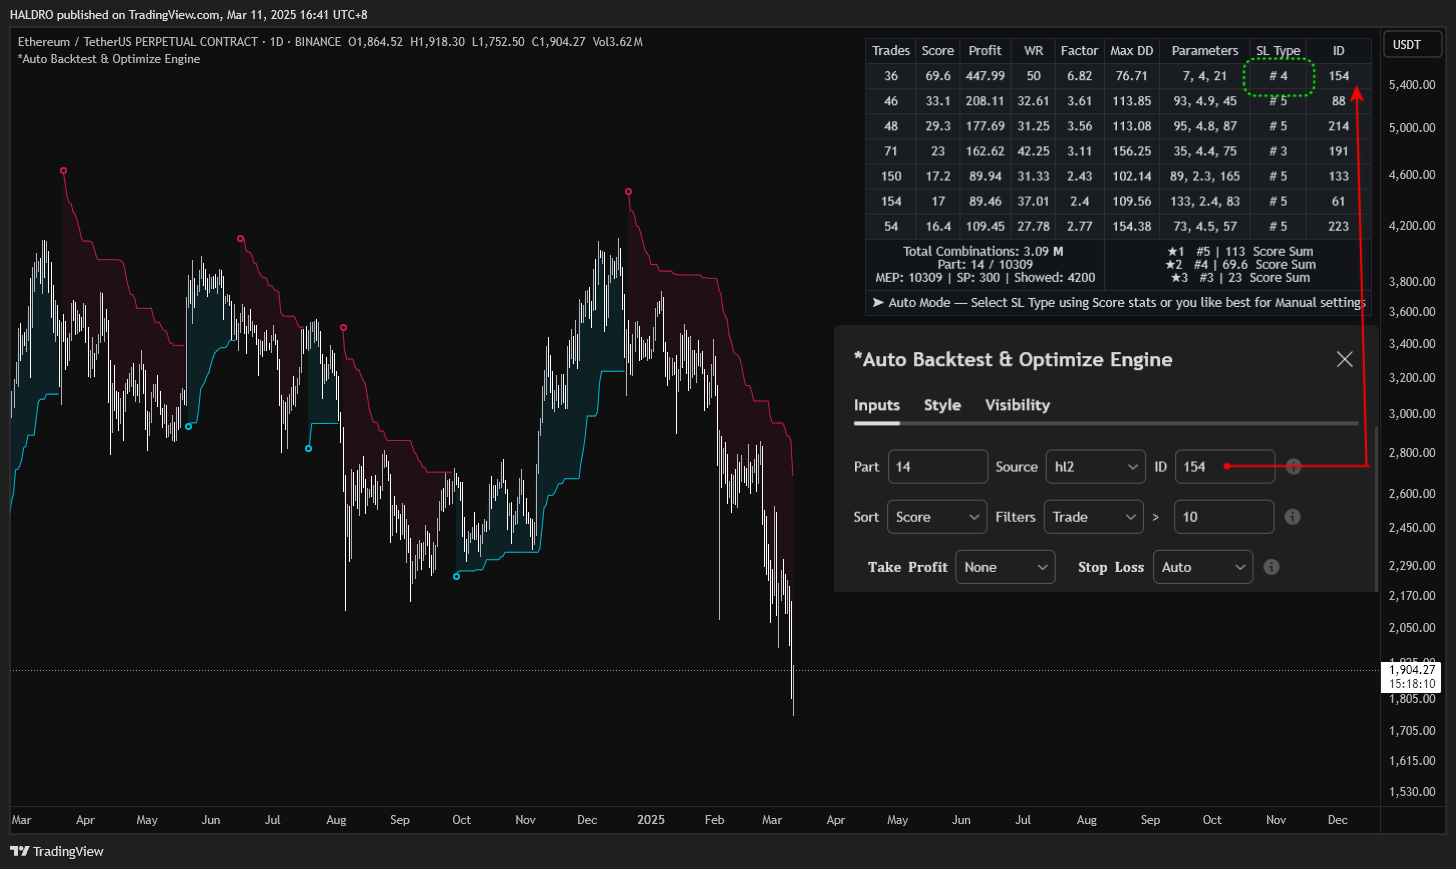This screenshot has height=869, width=1456.
Task: Click the Max DD column header
Action: coord(1132,51)
